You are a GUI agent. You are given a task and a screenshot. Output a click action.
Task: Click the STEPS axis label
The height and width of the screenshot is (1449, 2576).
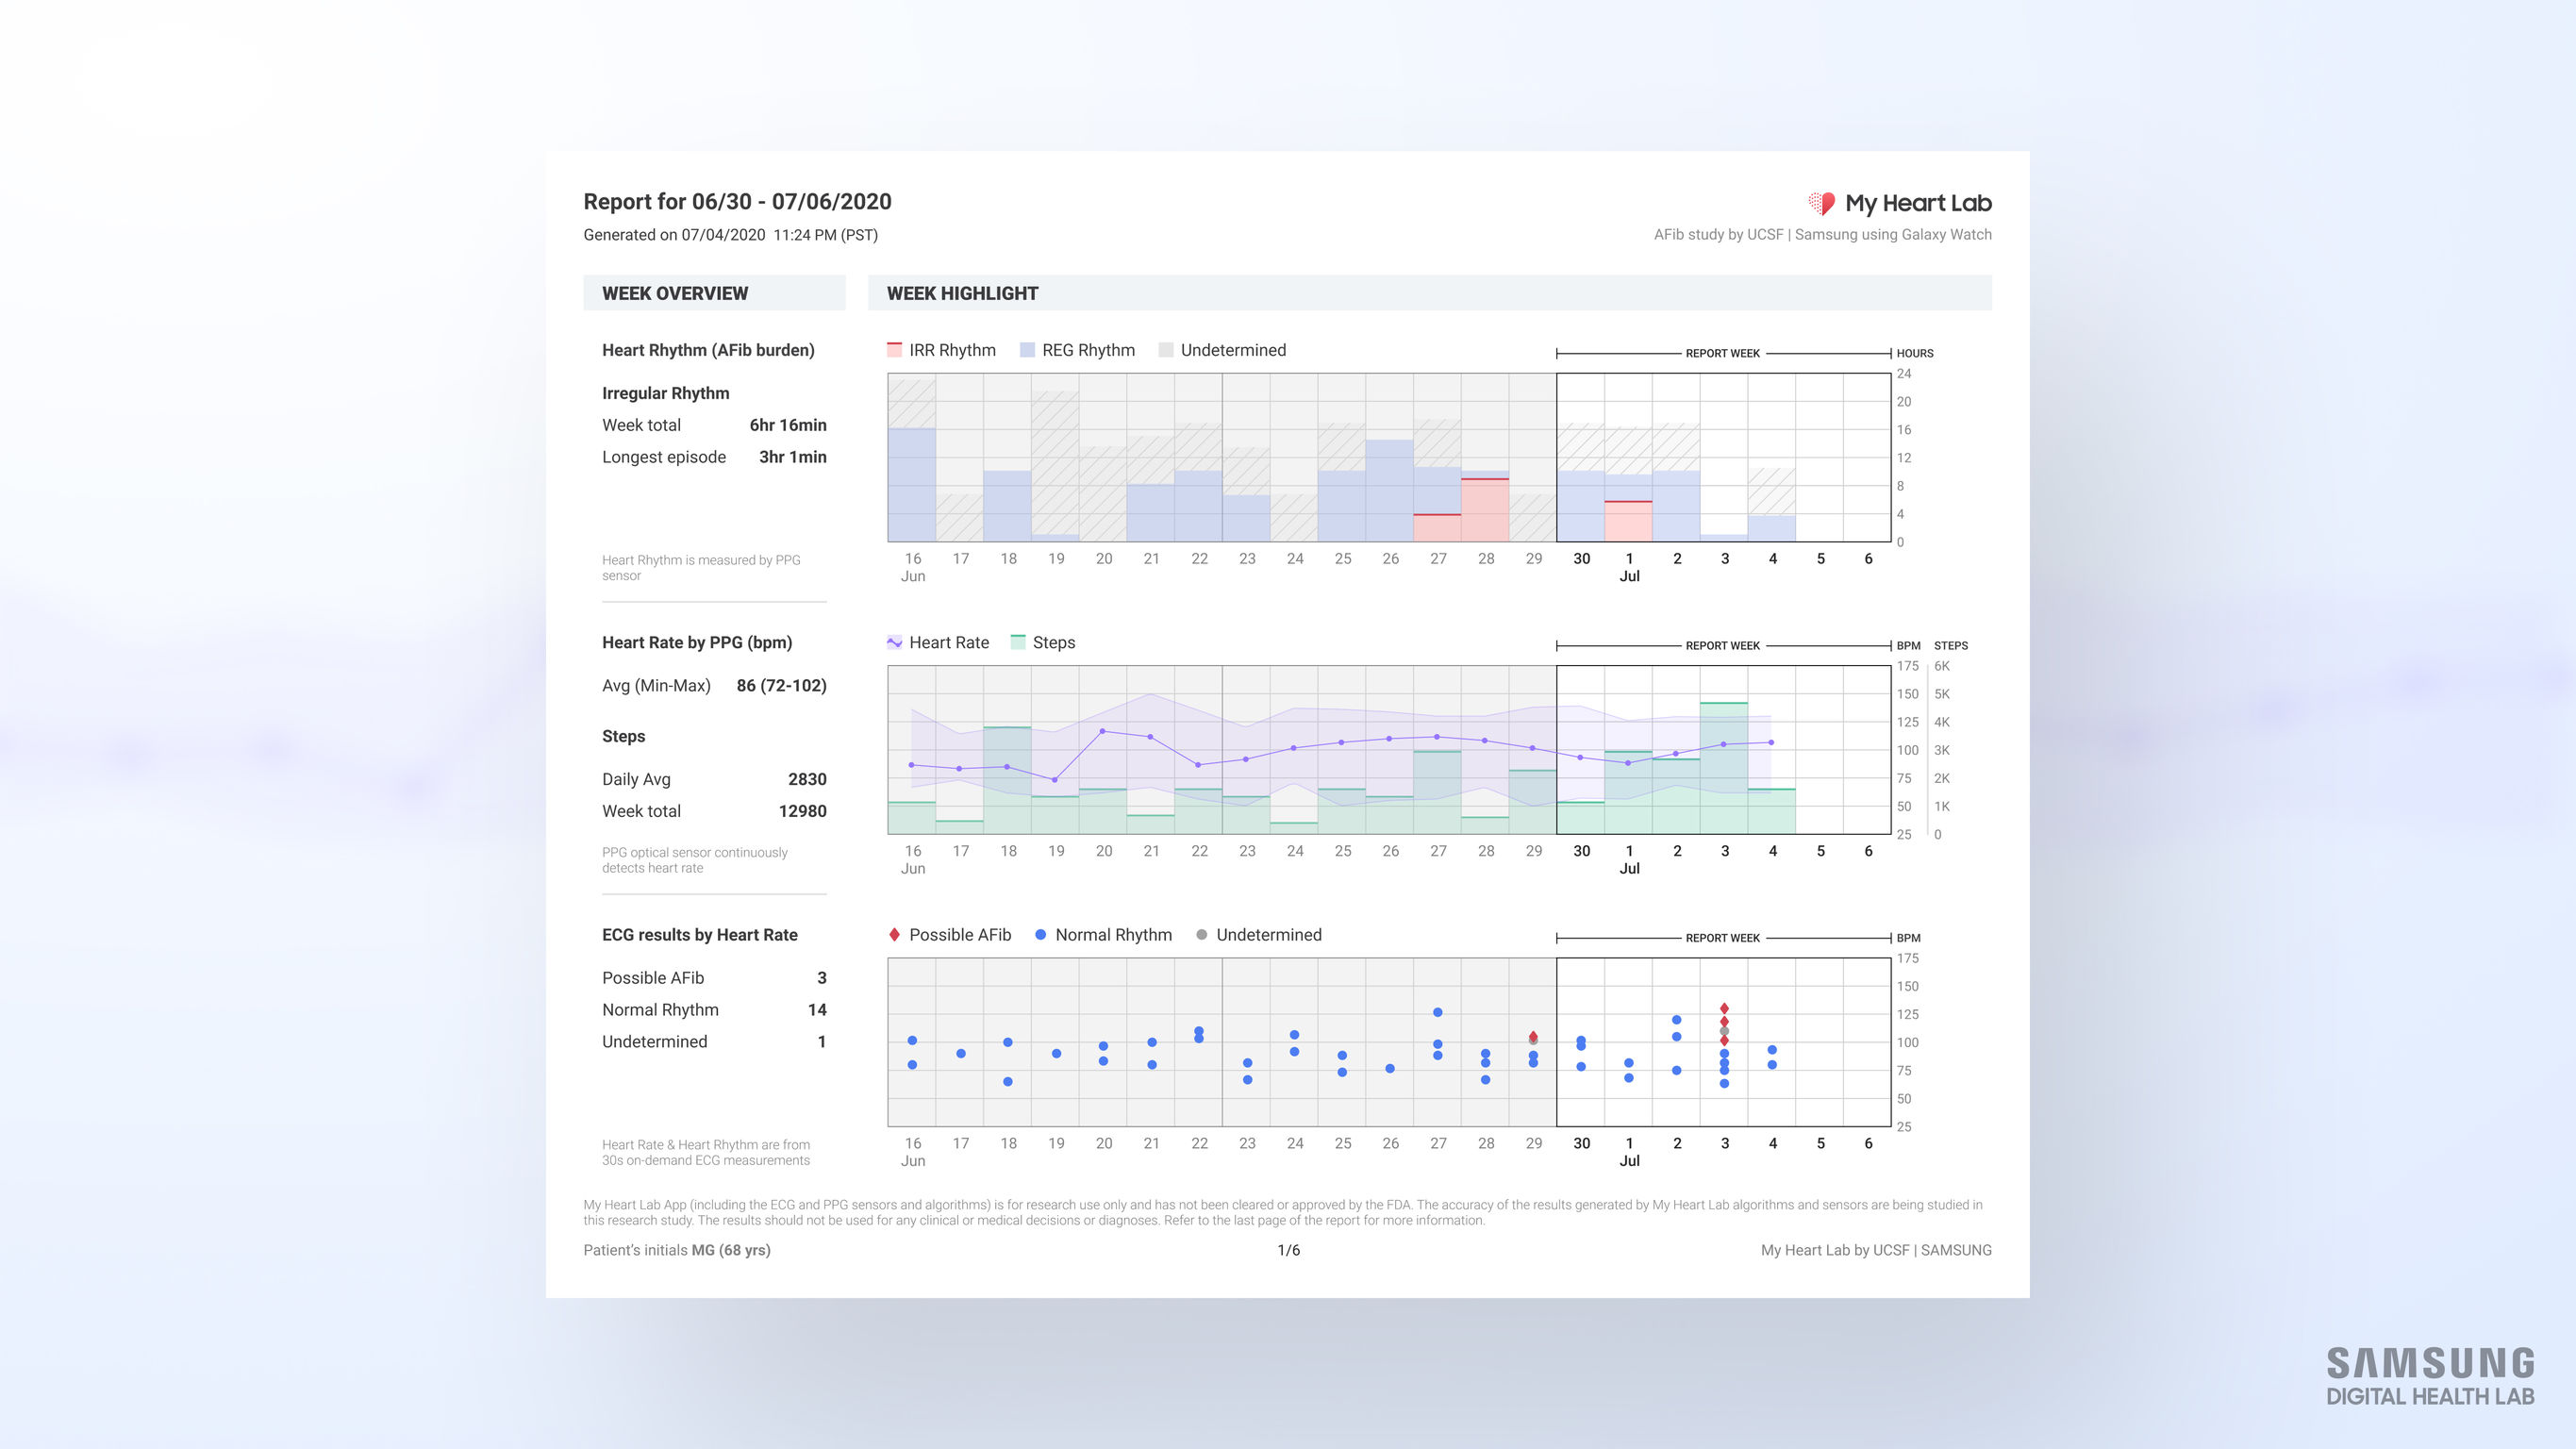pyautogui.click(x=1950, y=645)
